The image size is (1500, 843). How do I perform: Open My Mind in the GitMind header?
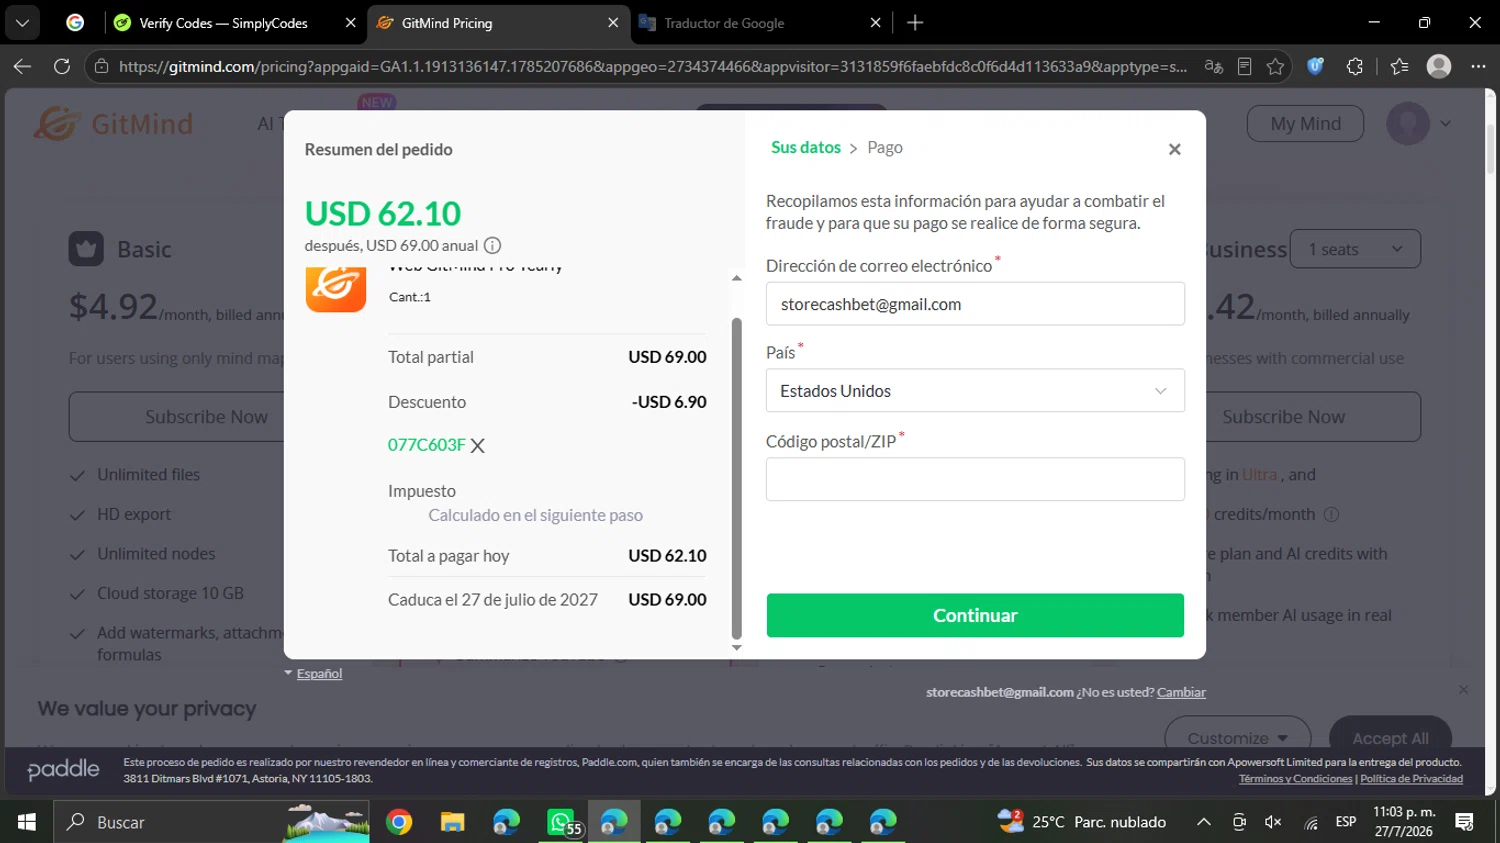click(x=1305, y=124)
